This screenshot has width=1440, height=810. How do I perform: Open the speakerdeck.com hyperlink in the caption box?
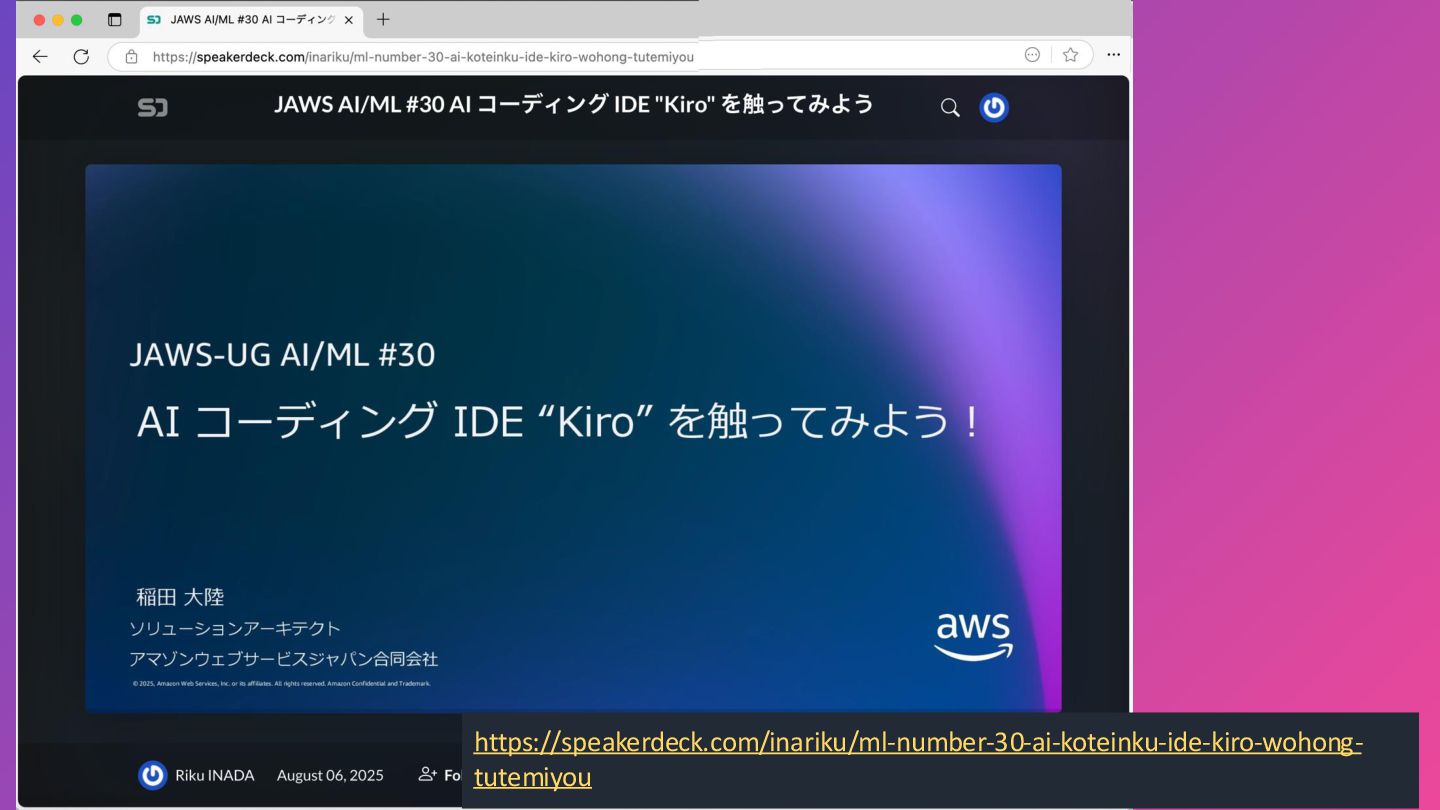click(x=917, y=759)
